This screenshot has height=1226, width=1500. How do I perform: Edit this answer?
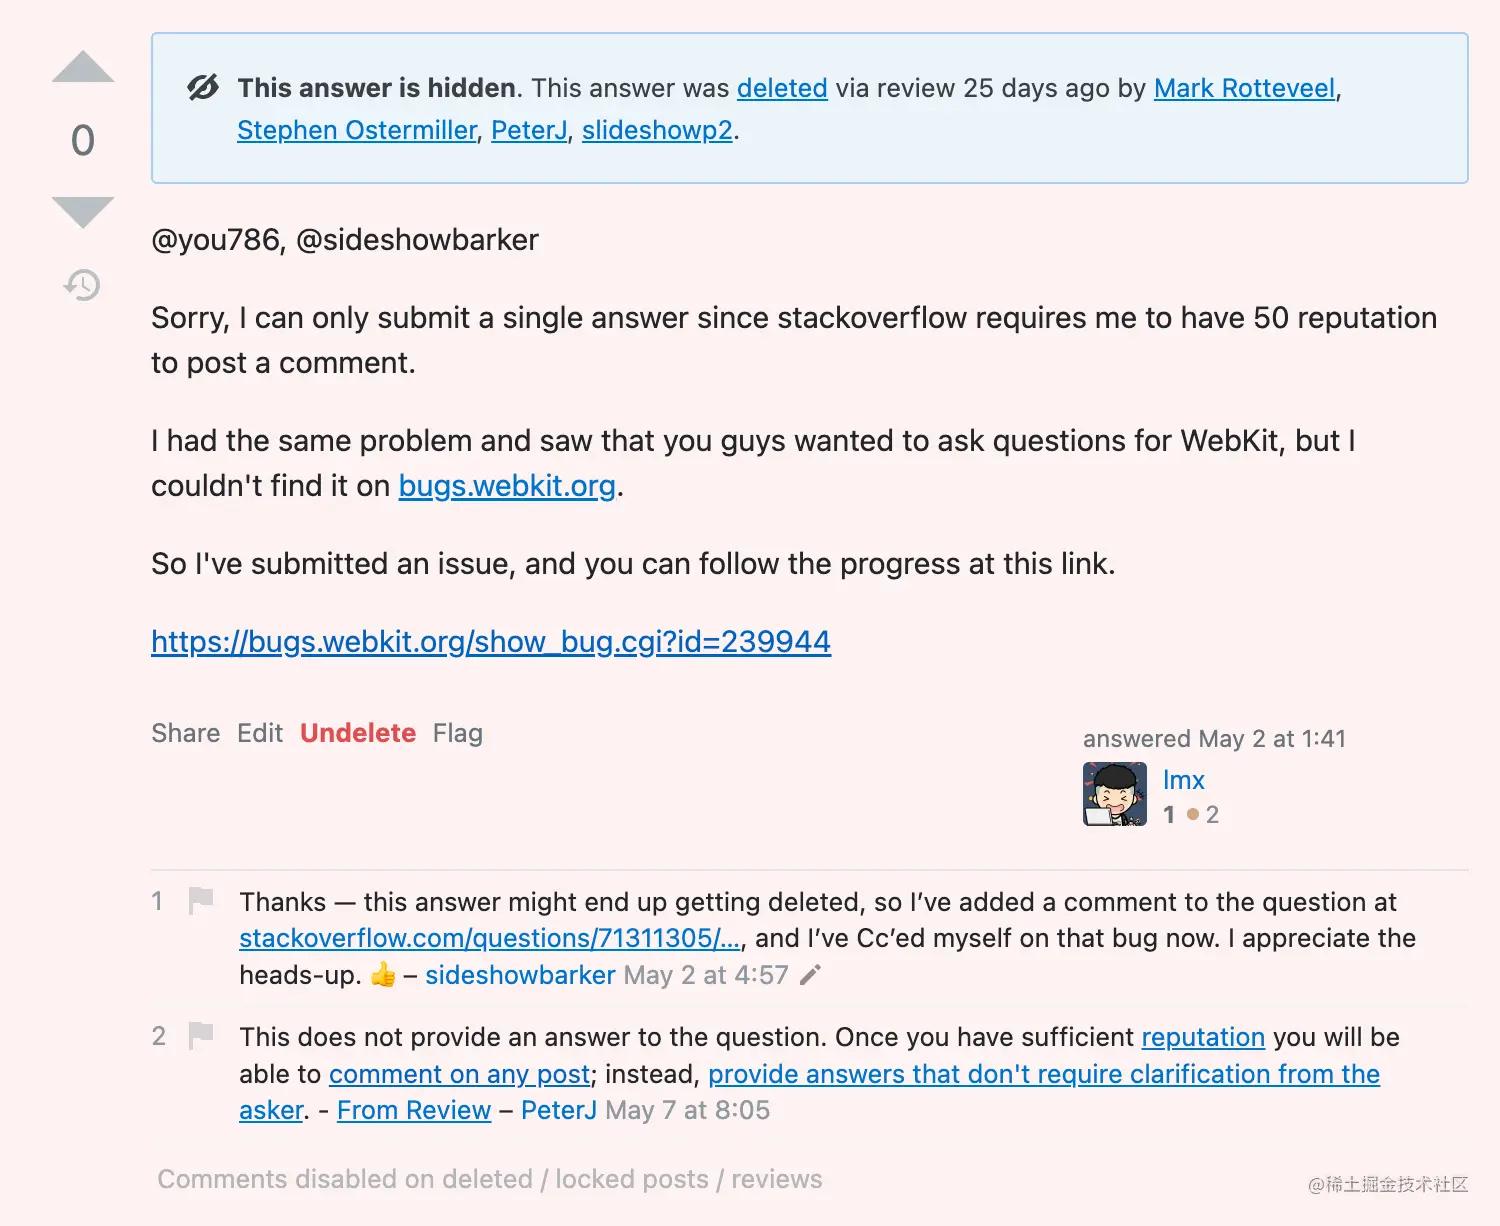(260, 733)
